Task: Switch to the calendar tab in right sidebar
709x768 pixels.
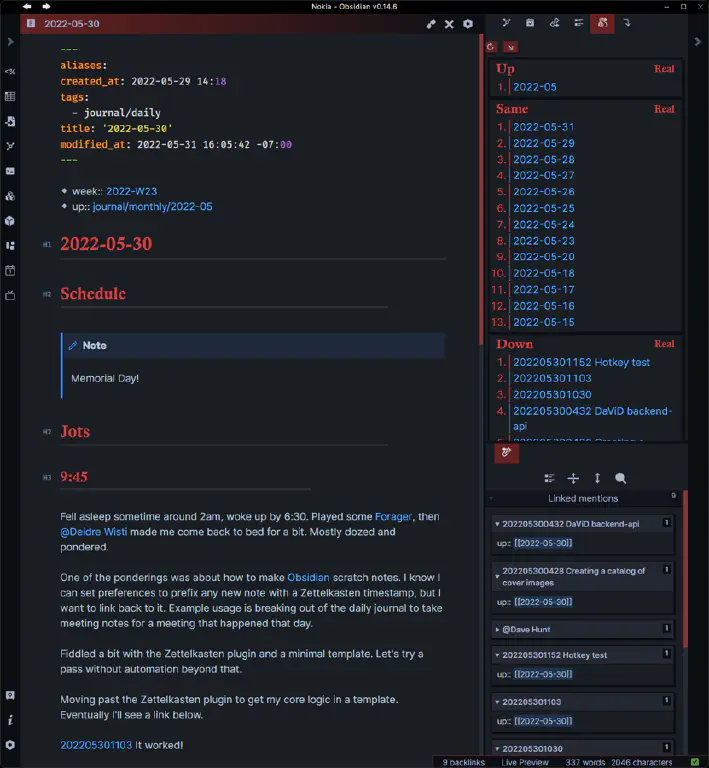Action: 530,23
